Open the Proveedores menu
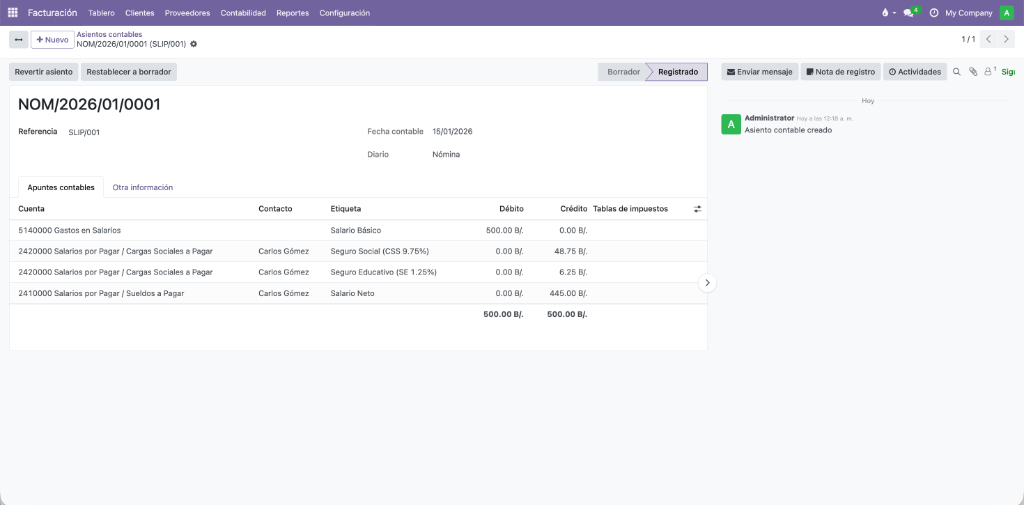The image size is (1024, 505). (x=187, y=13)
